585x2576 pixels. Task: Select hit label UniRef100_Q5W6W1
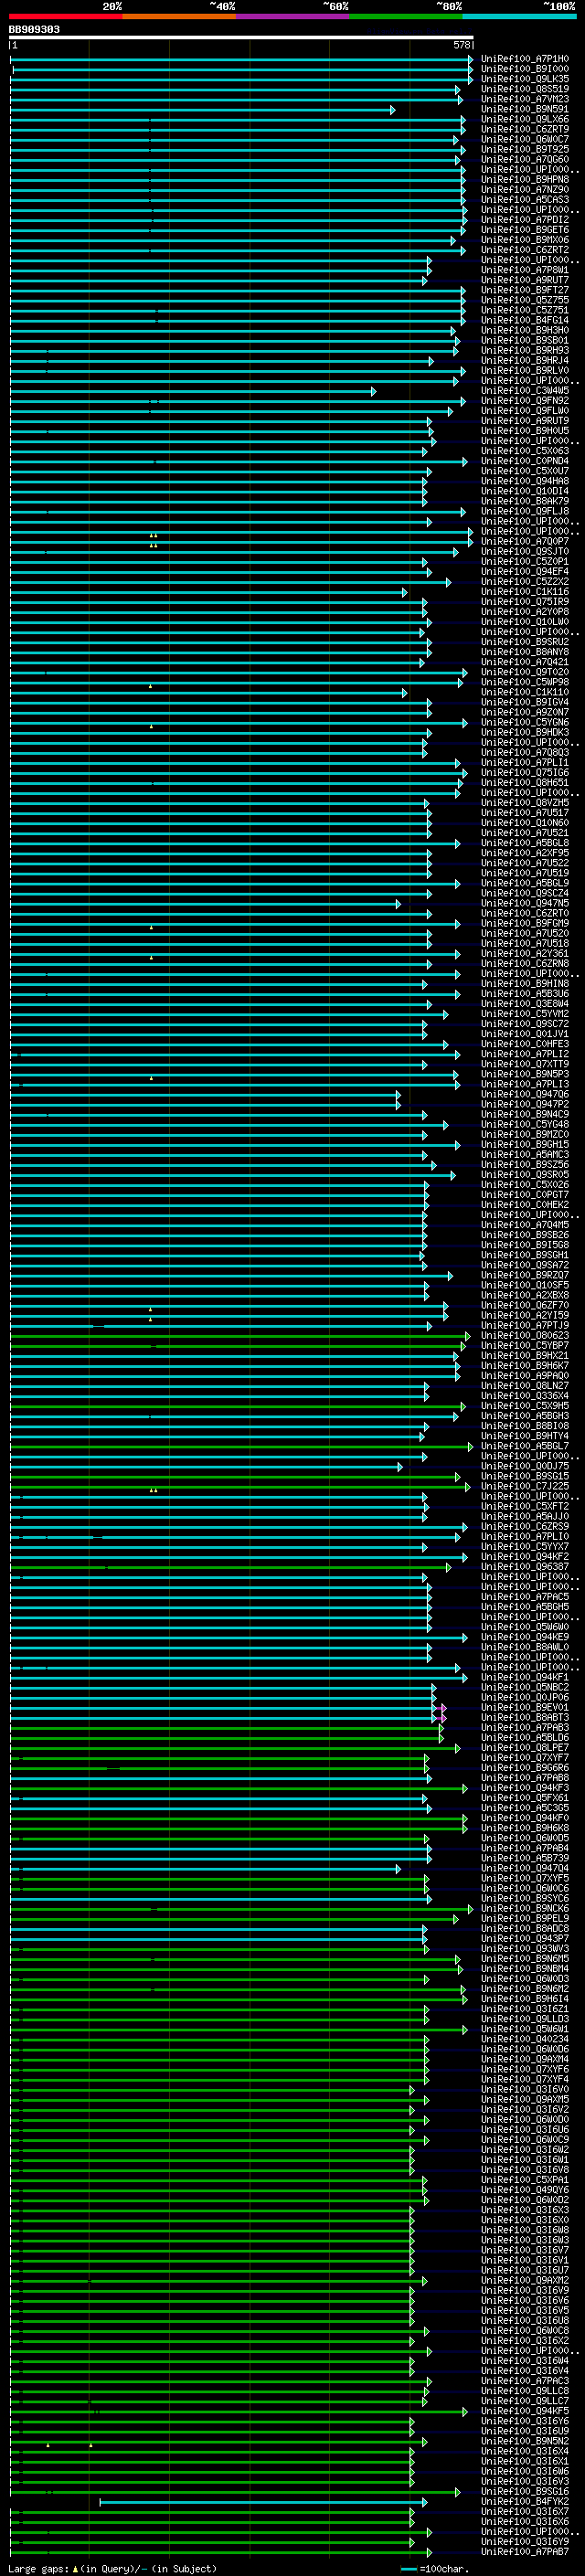(x=525, y=2029)
